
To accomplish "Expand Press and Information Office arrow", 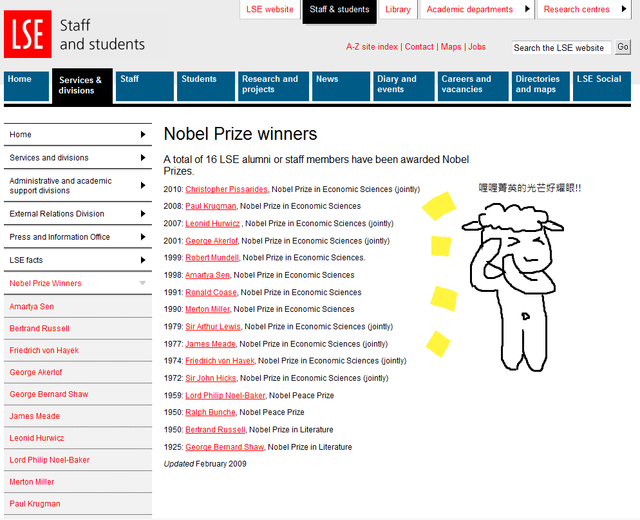I will tap(143, 237).
